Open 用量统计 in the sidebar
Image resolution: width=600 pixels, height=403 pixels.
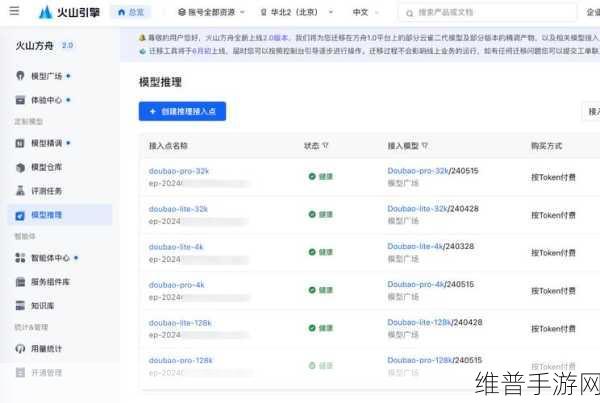tap(46, 349)
